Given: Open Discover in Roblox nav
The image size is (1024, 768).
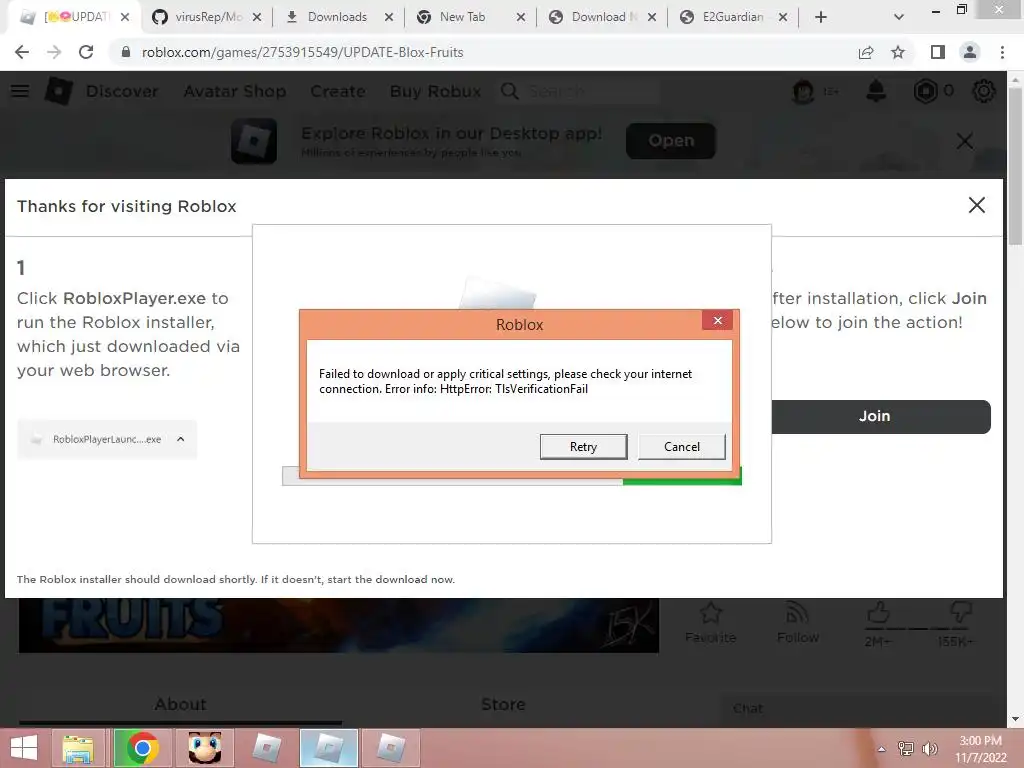Looking at the screenshot, I should [122, 91].
